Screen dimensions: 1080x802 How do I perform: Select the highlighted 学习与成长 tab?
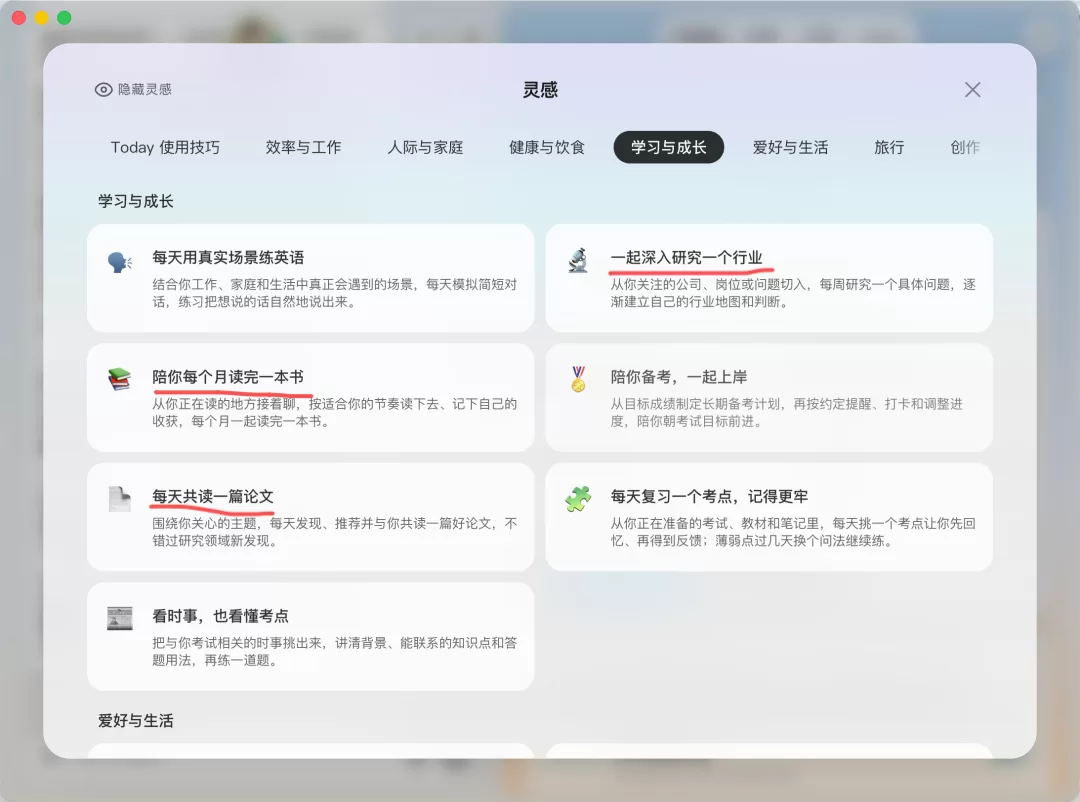click(669, 147)
